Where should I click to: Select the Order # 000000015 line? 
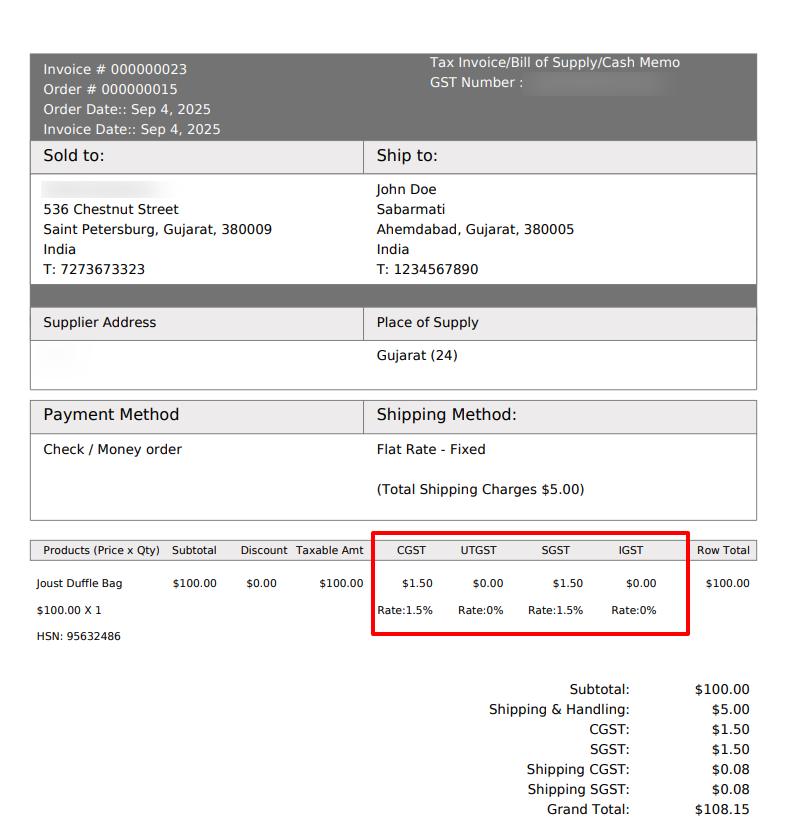tap(110, 89)
